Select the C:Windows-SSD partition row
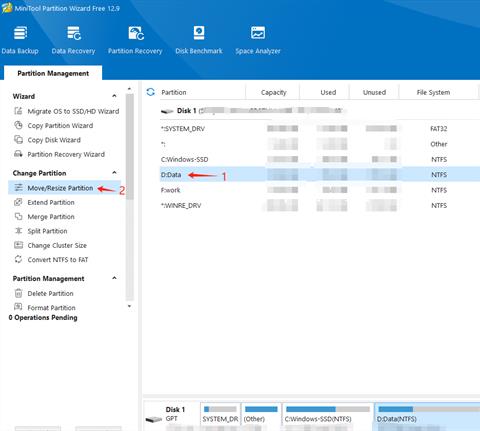Viewport: 480px width, 431px height. [320, 159]
